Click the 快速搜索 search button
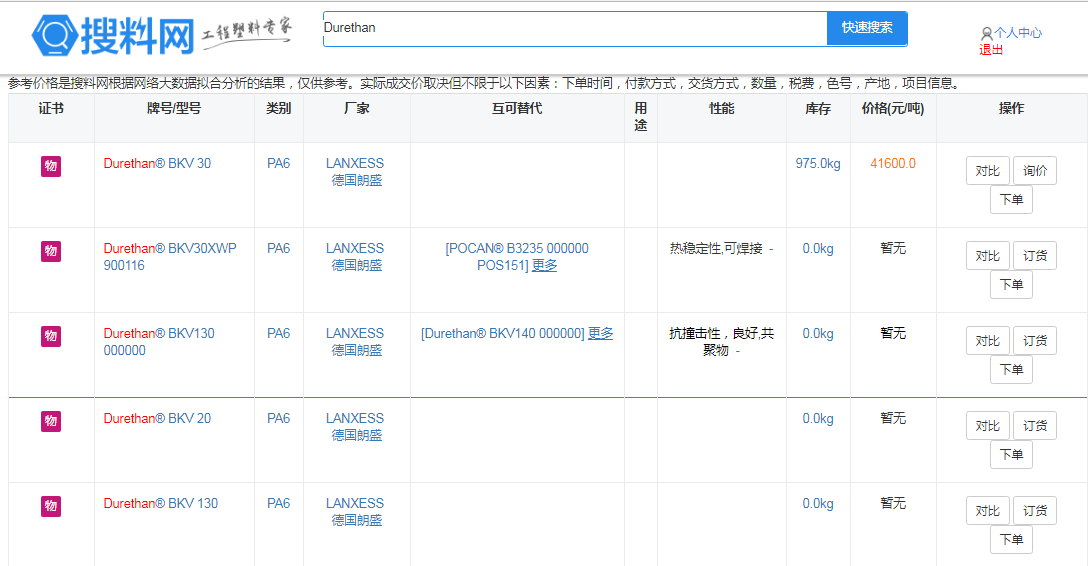 [867, 28]
